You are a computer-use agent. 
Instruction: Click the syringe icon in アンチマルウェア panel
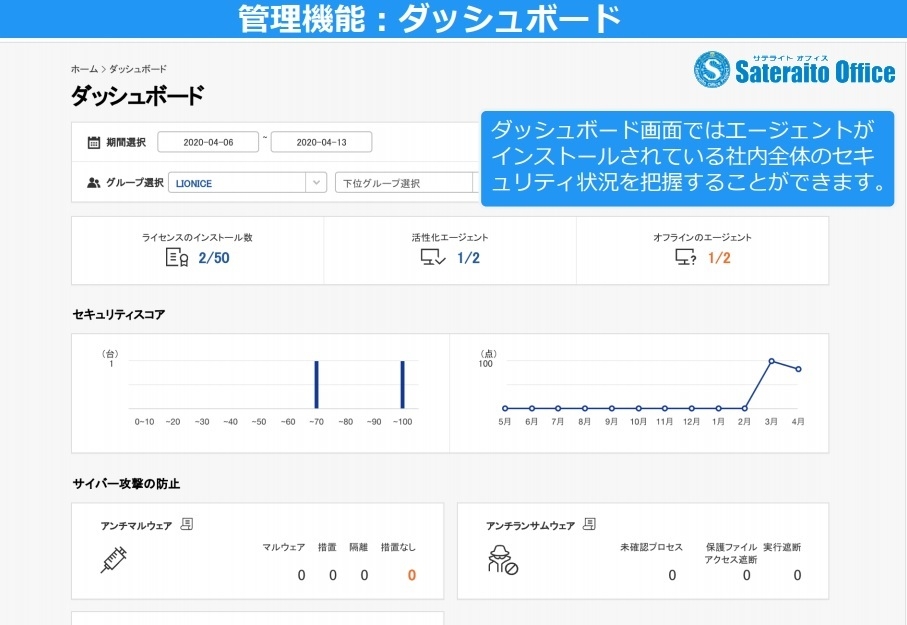113,562
